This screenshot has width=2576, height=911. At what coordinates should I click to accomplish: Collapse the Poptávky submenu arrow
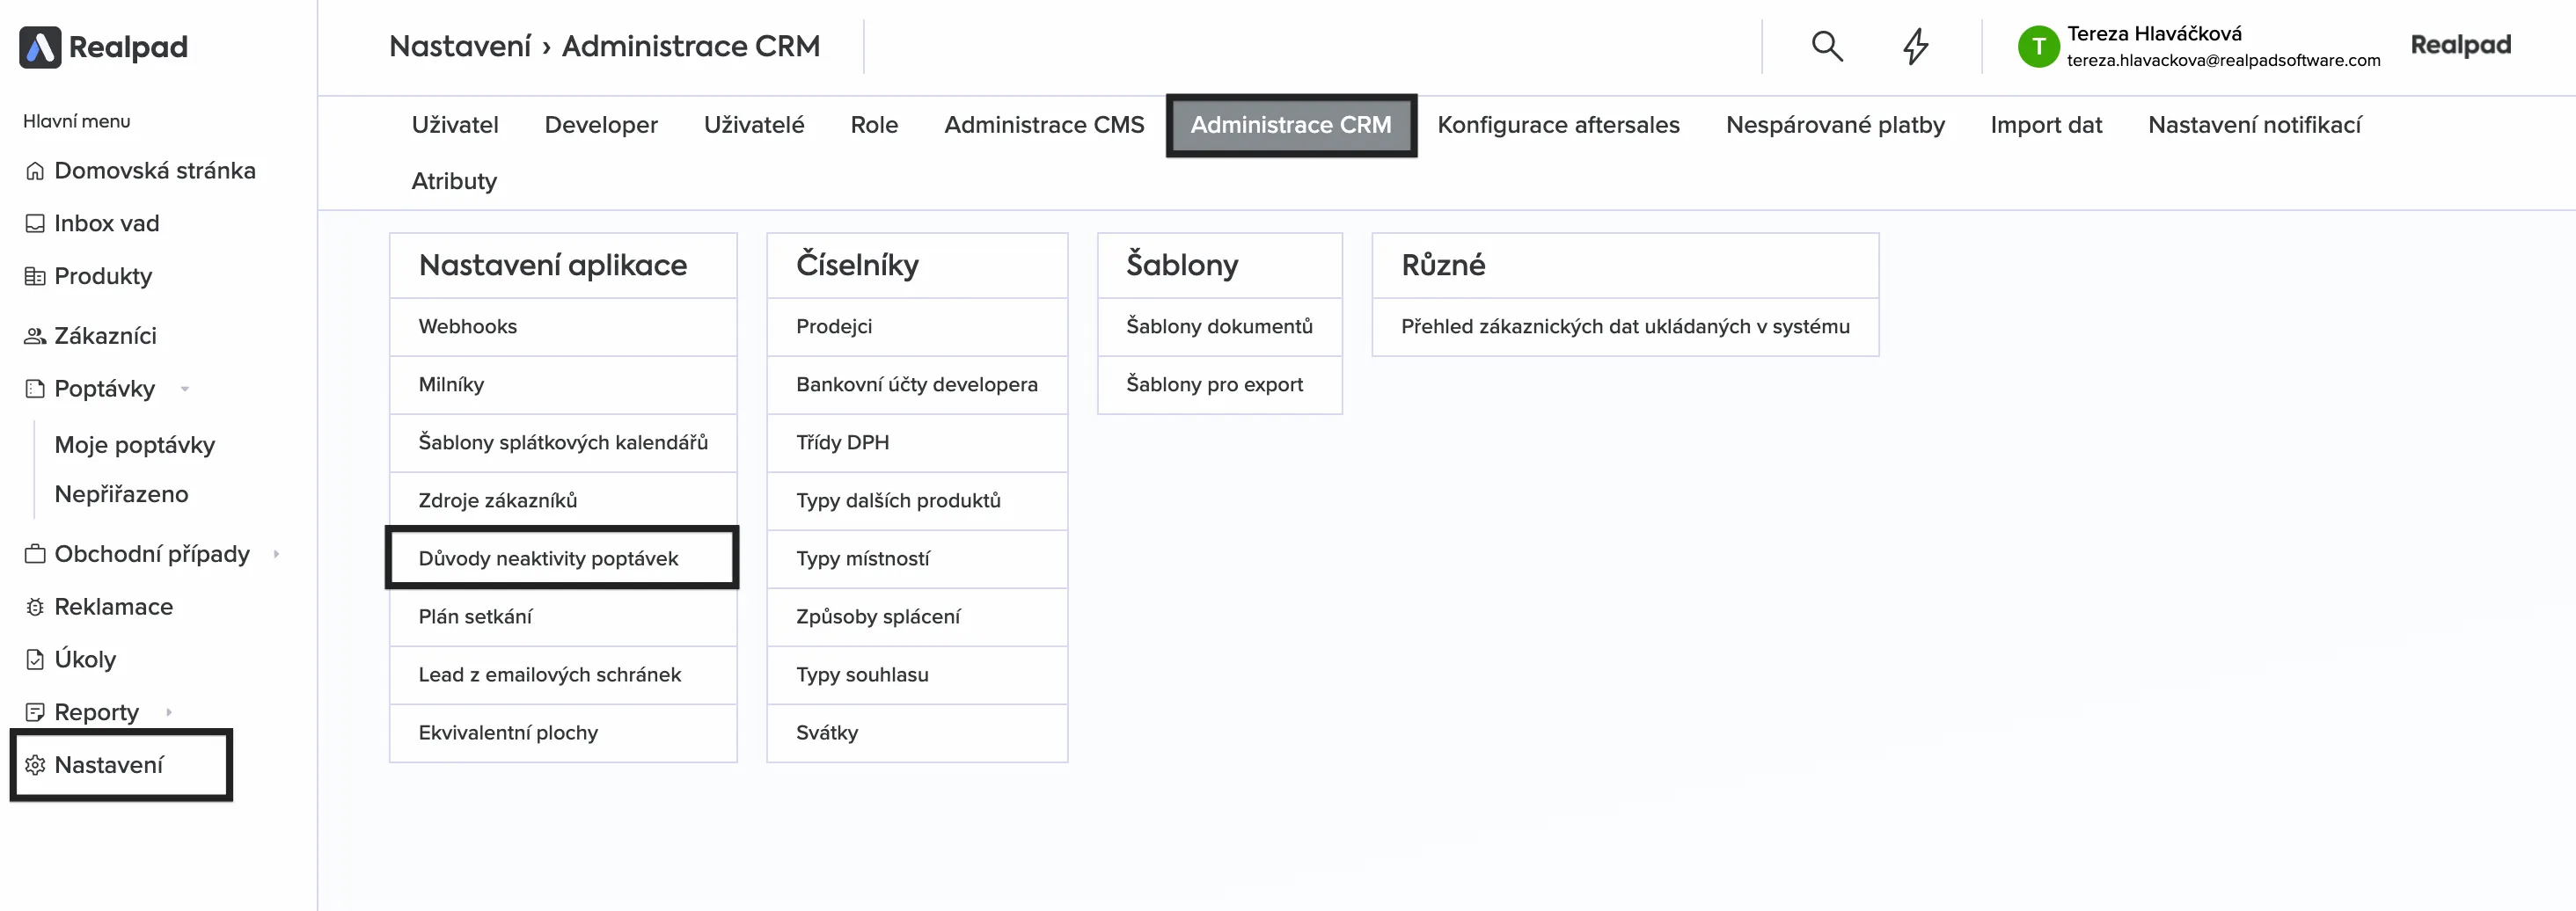(x=185, y=389)
